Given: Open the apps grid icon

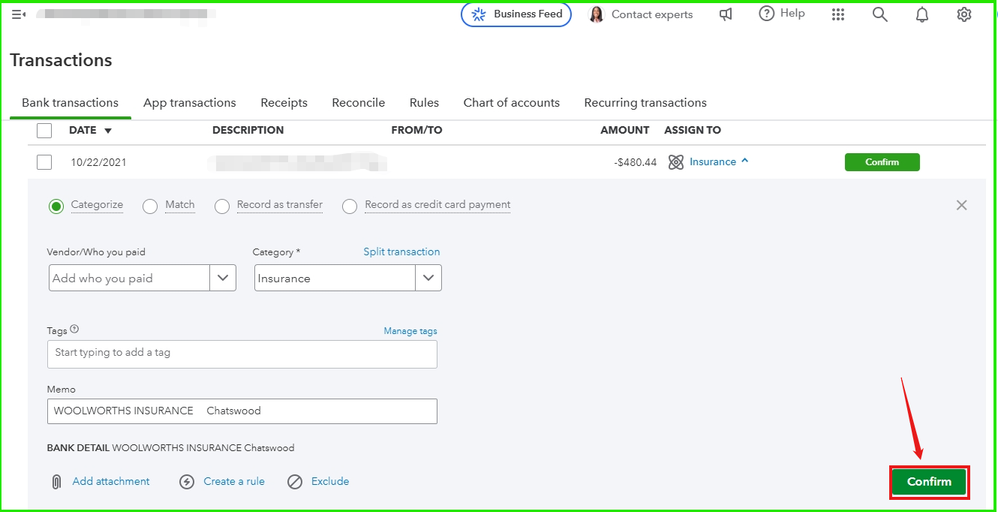Looking at the screenshot, I should (838, 14).
